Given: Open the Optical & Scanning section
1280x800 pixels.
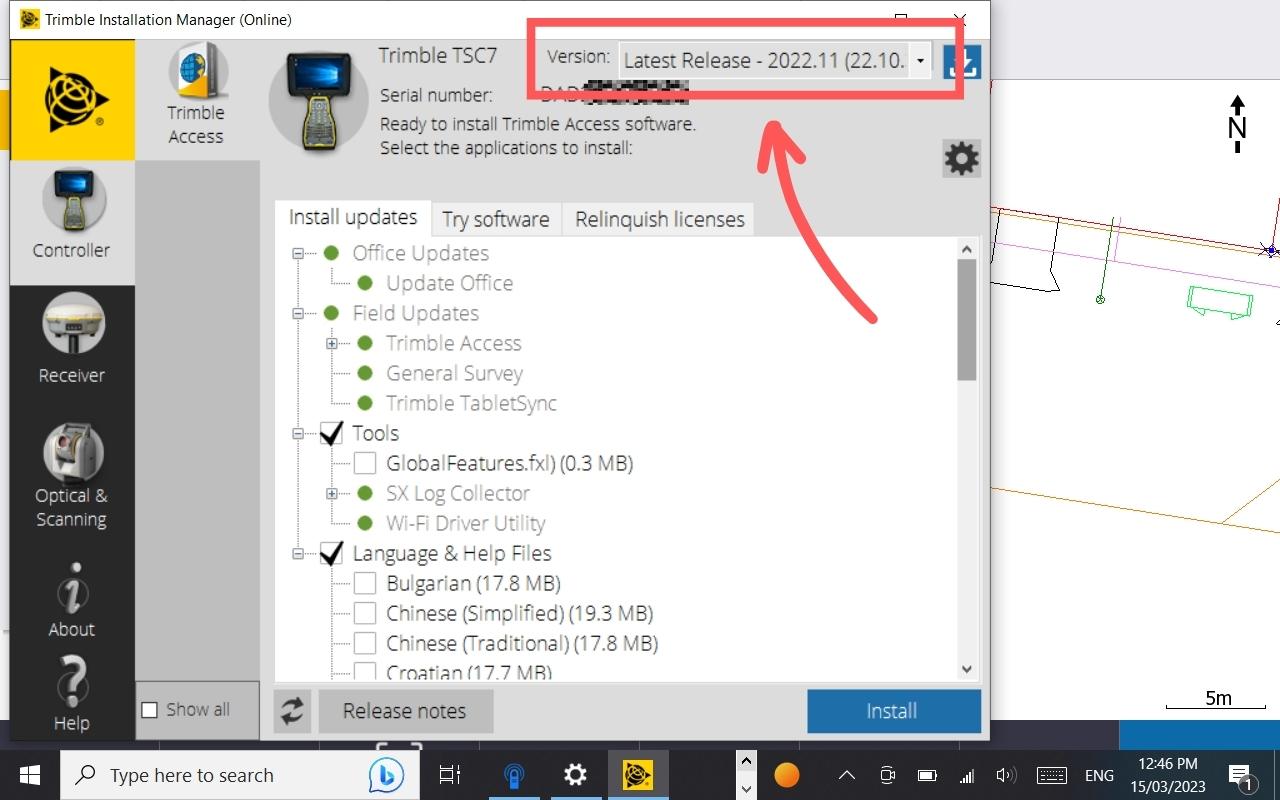Looking at the screenshot, I should click(x=72, y=475).
